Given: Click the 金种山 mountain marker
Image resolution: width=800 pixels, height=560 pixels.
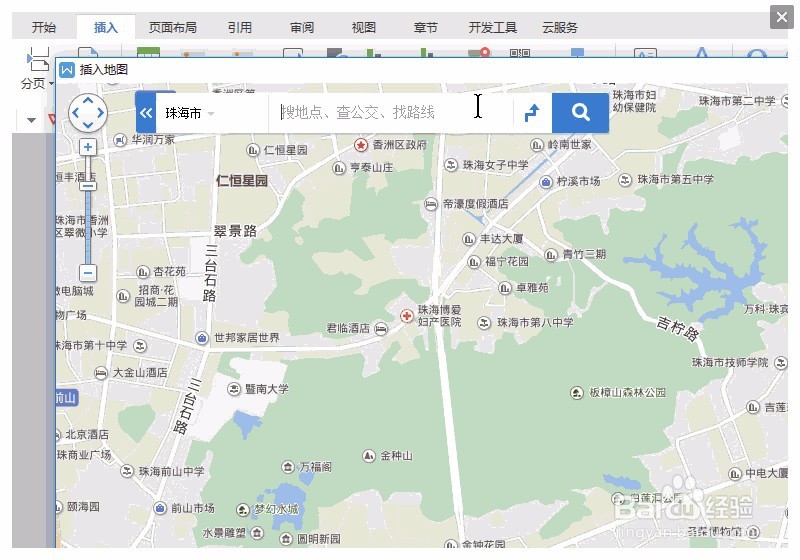Looking at the screenshot, I should pos(369,456).
